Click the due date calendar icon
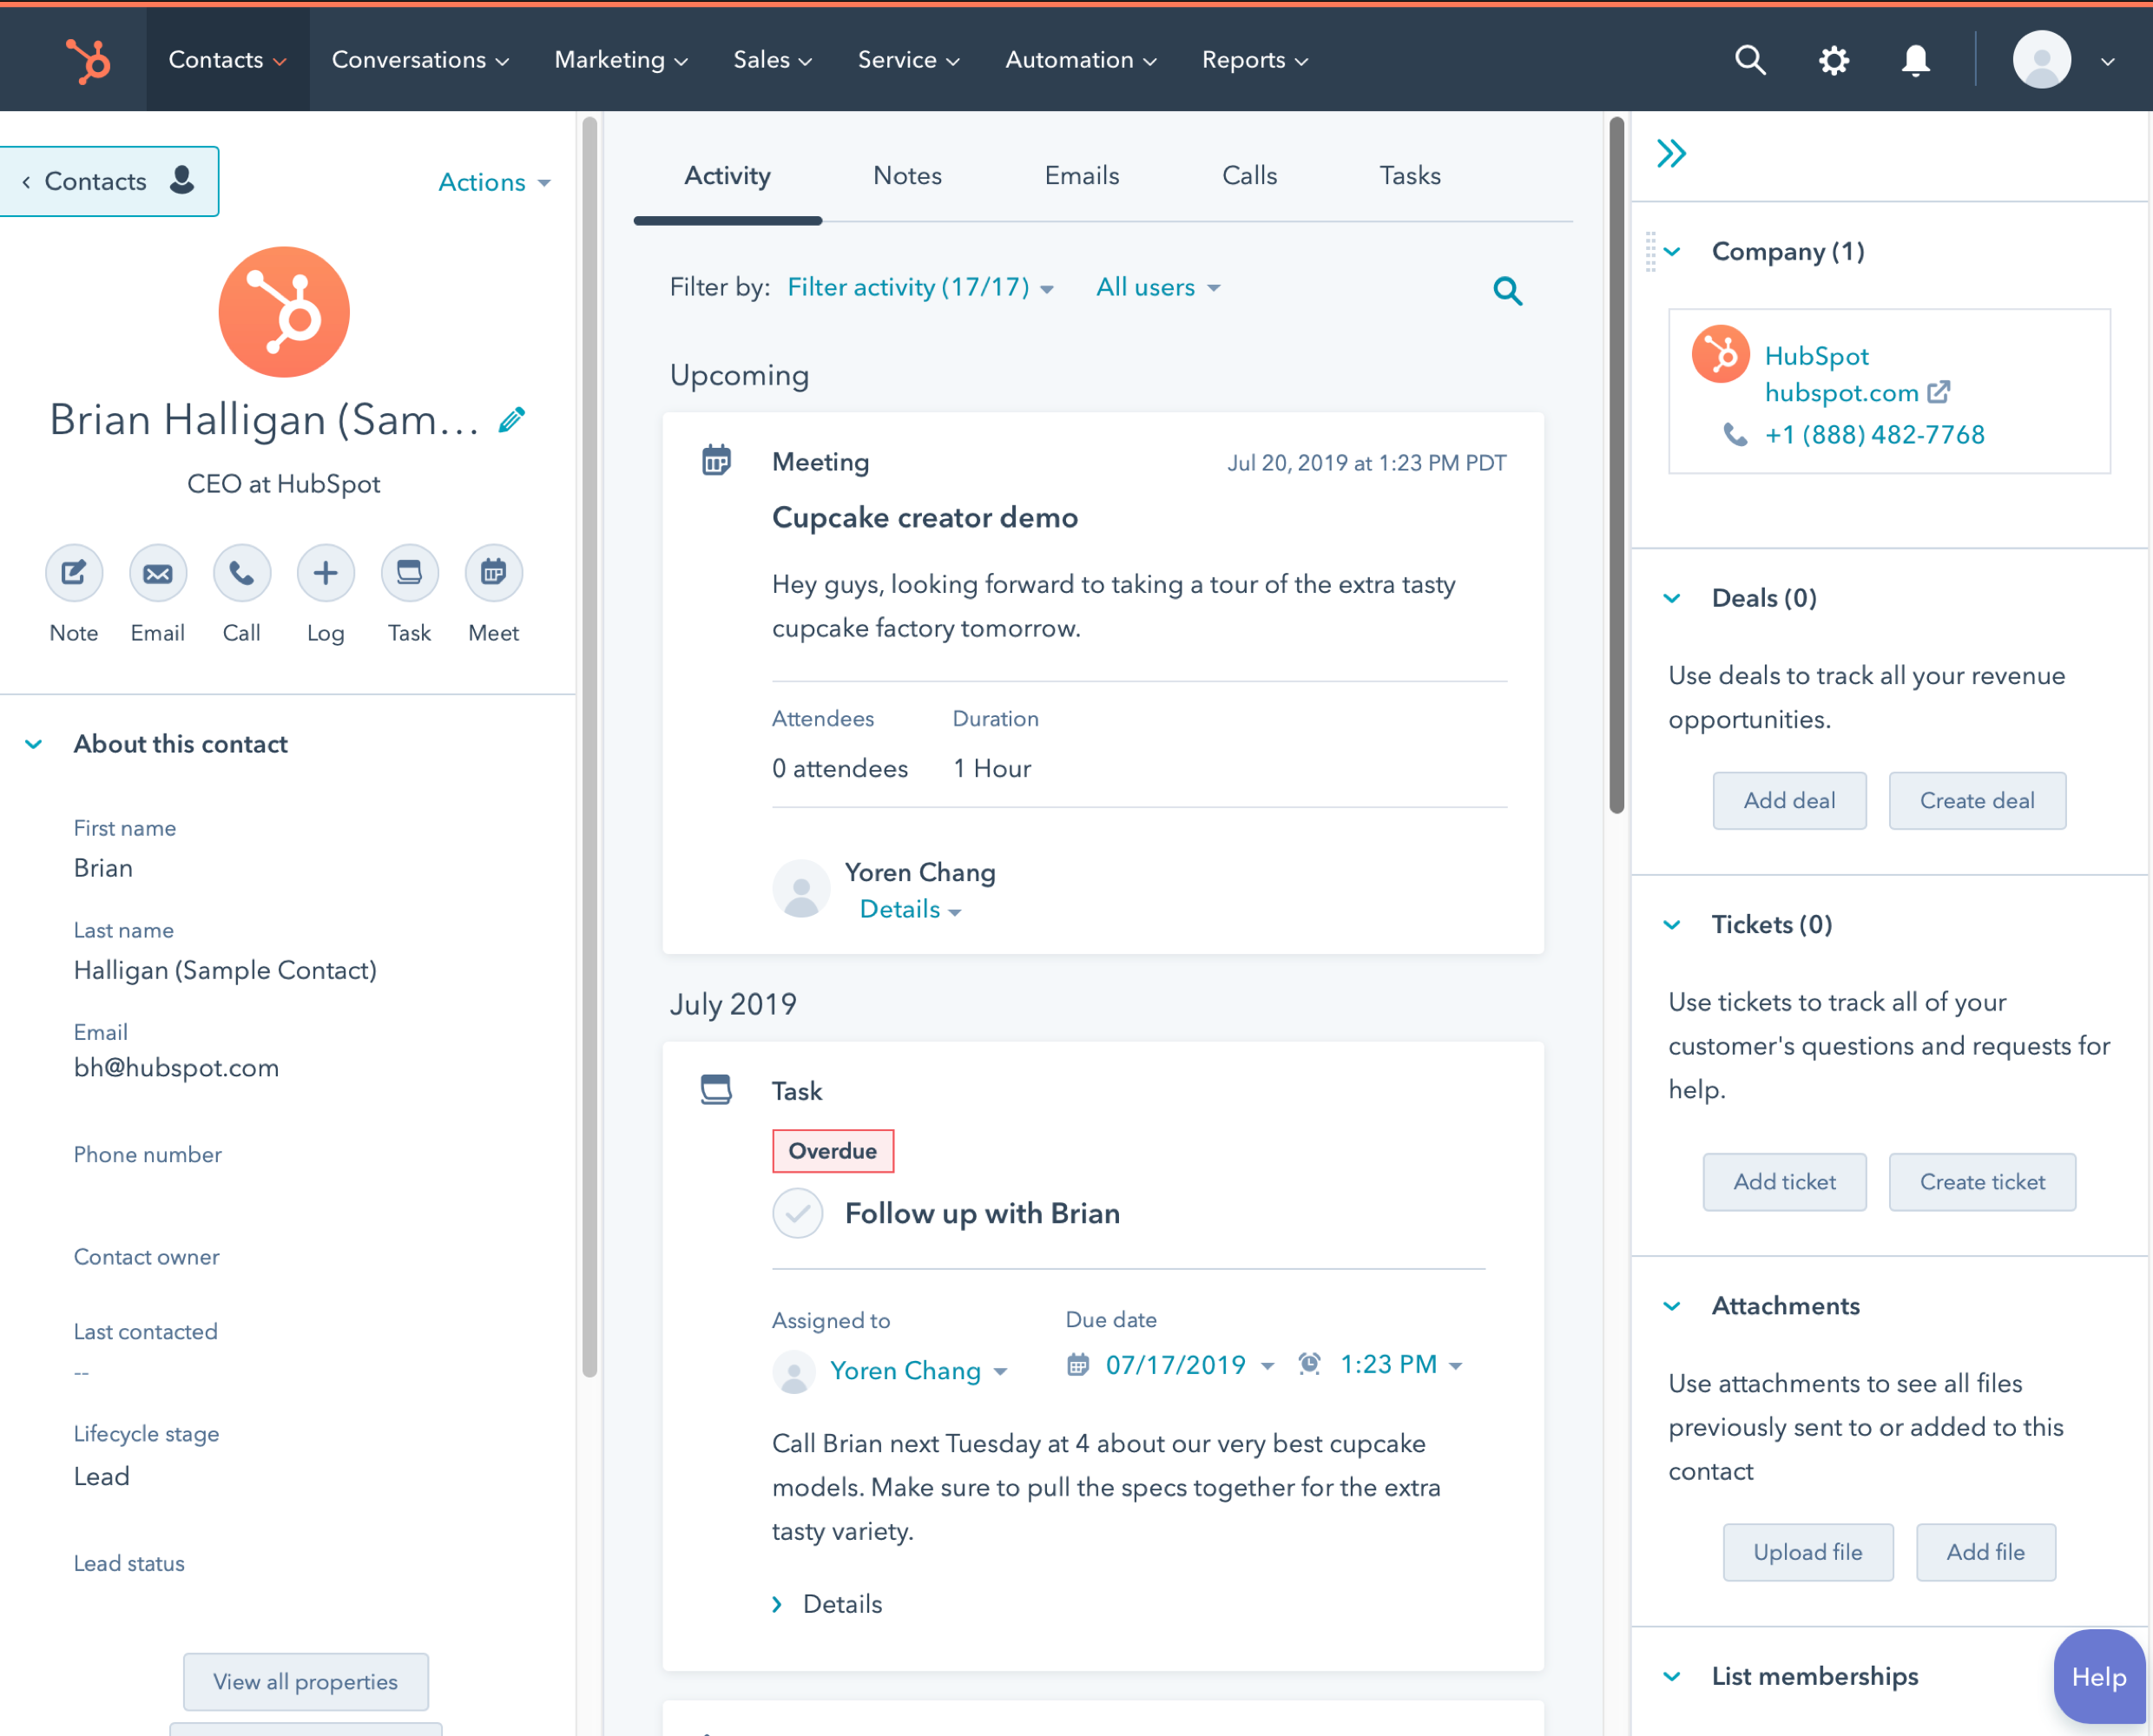The image size is (2153, 1736). coord(1077,1364)
